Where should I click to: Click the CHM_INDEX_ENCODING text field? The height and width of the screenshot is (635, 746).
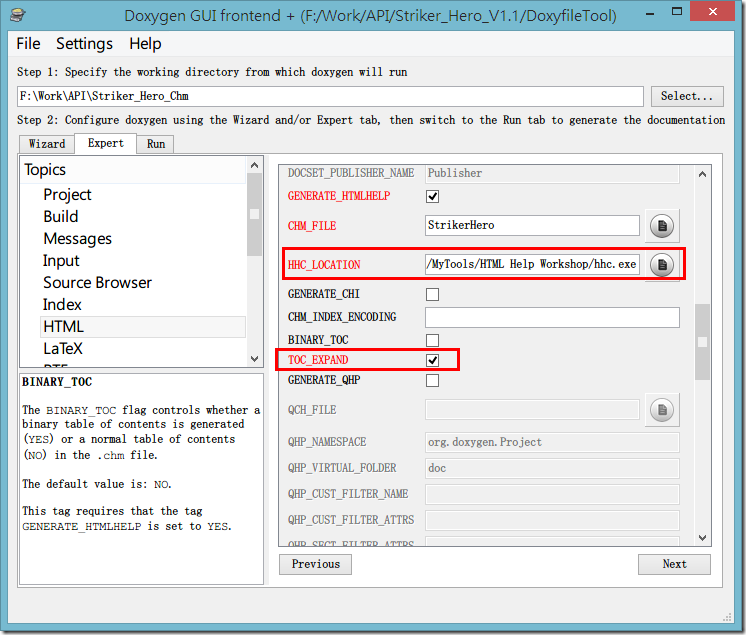(552, 317)
